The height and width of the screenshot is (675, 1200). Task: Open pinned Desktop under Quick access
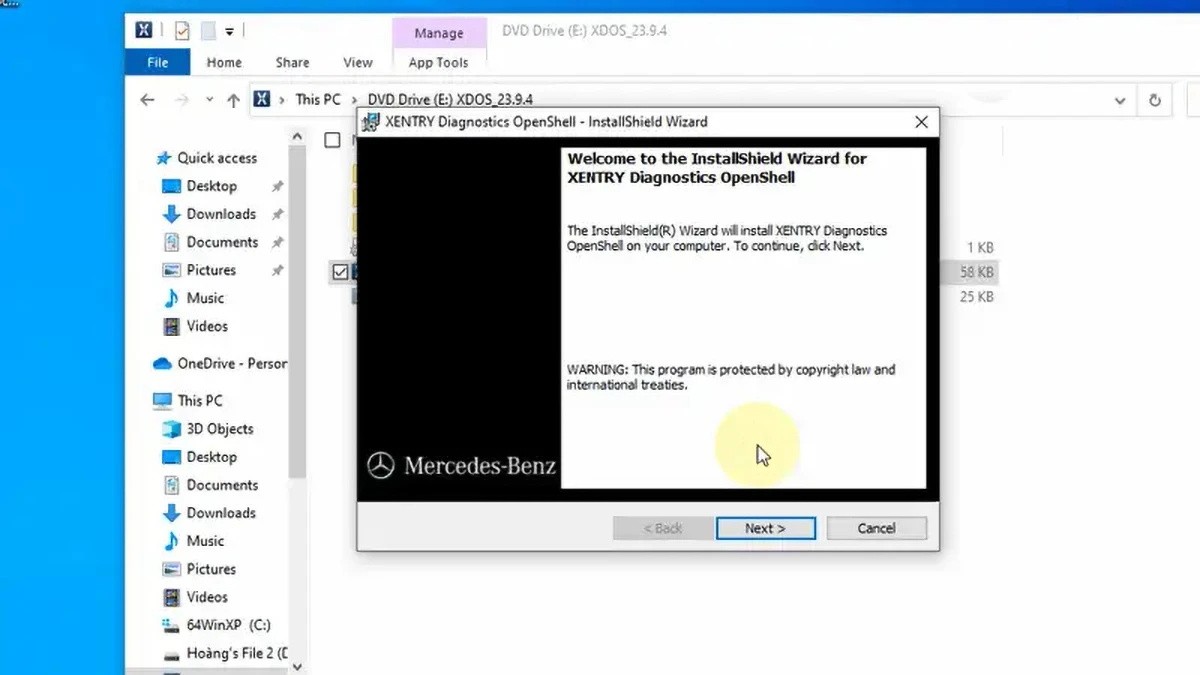click(x=212, y=186)
